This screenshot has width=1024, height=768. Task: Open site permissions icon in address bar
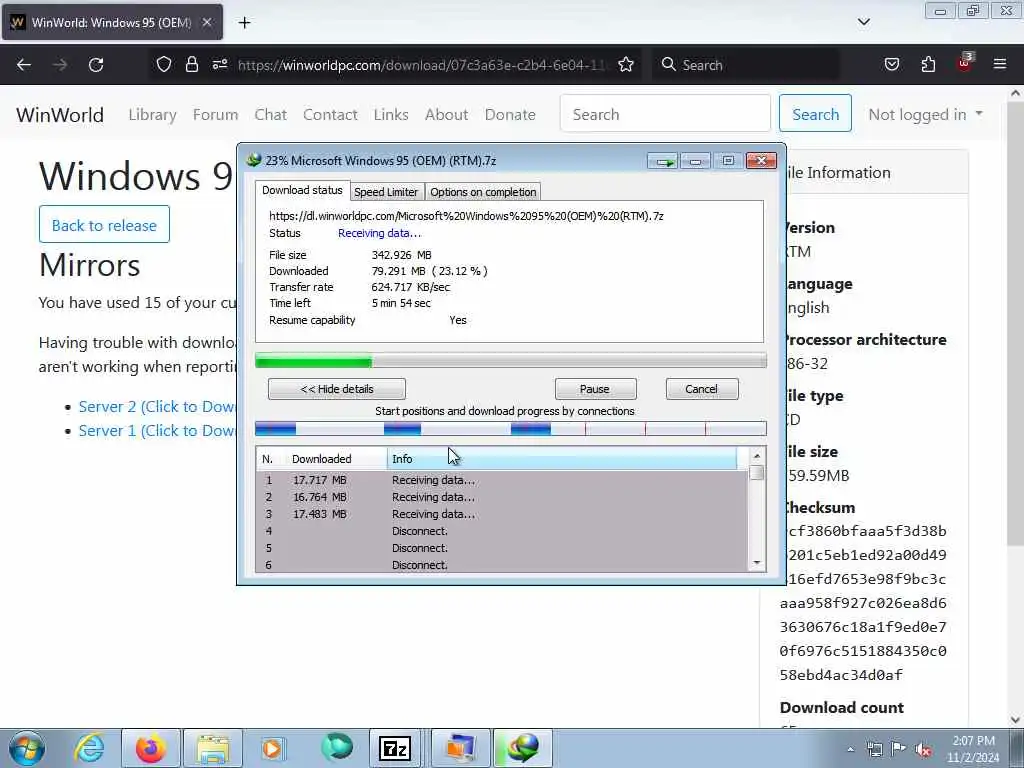click(x=219, y=64)
